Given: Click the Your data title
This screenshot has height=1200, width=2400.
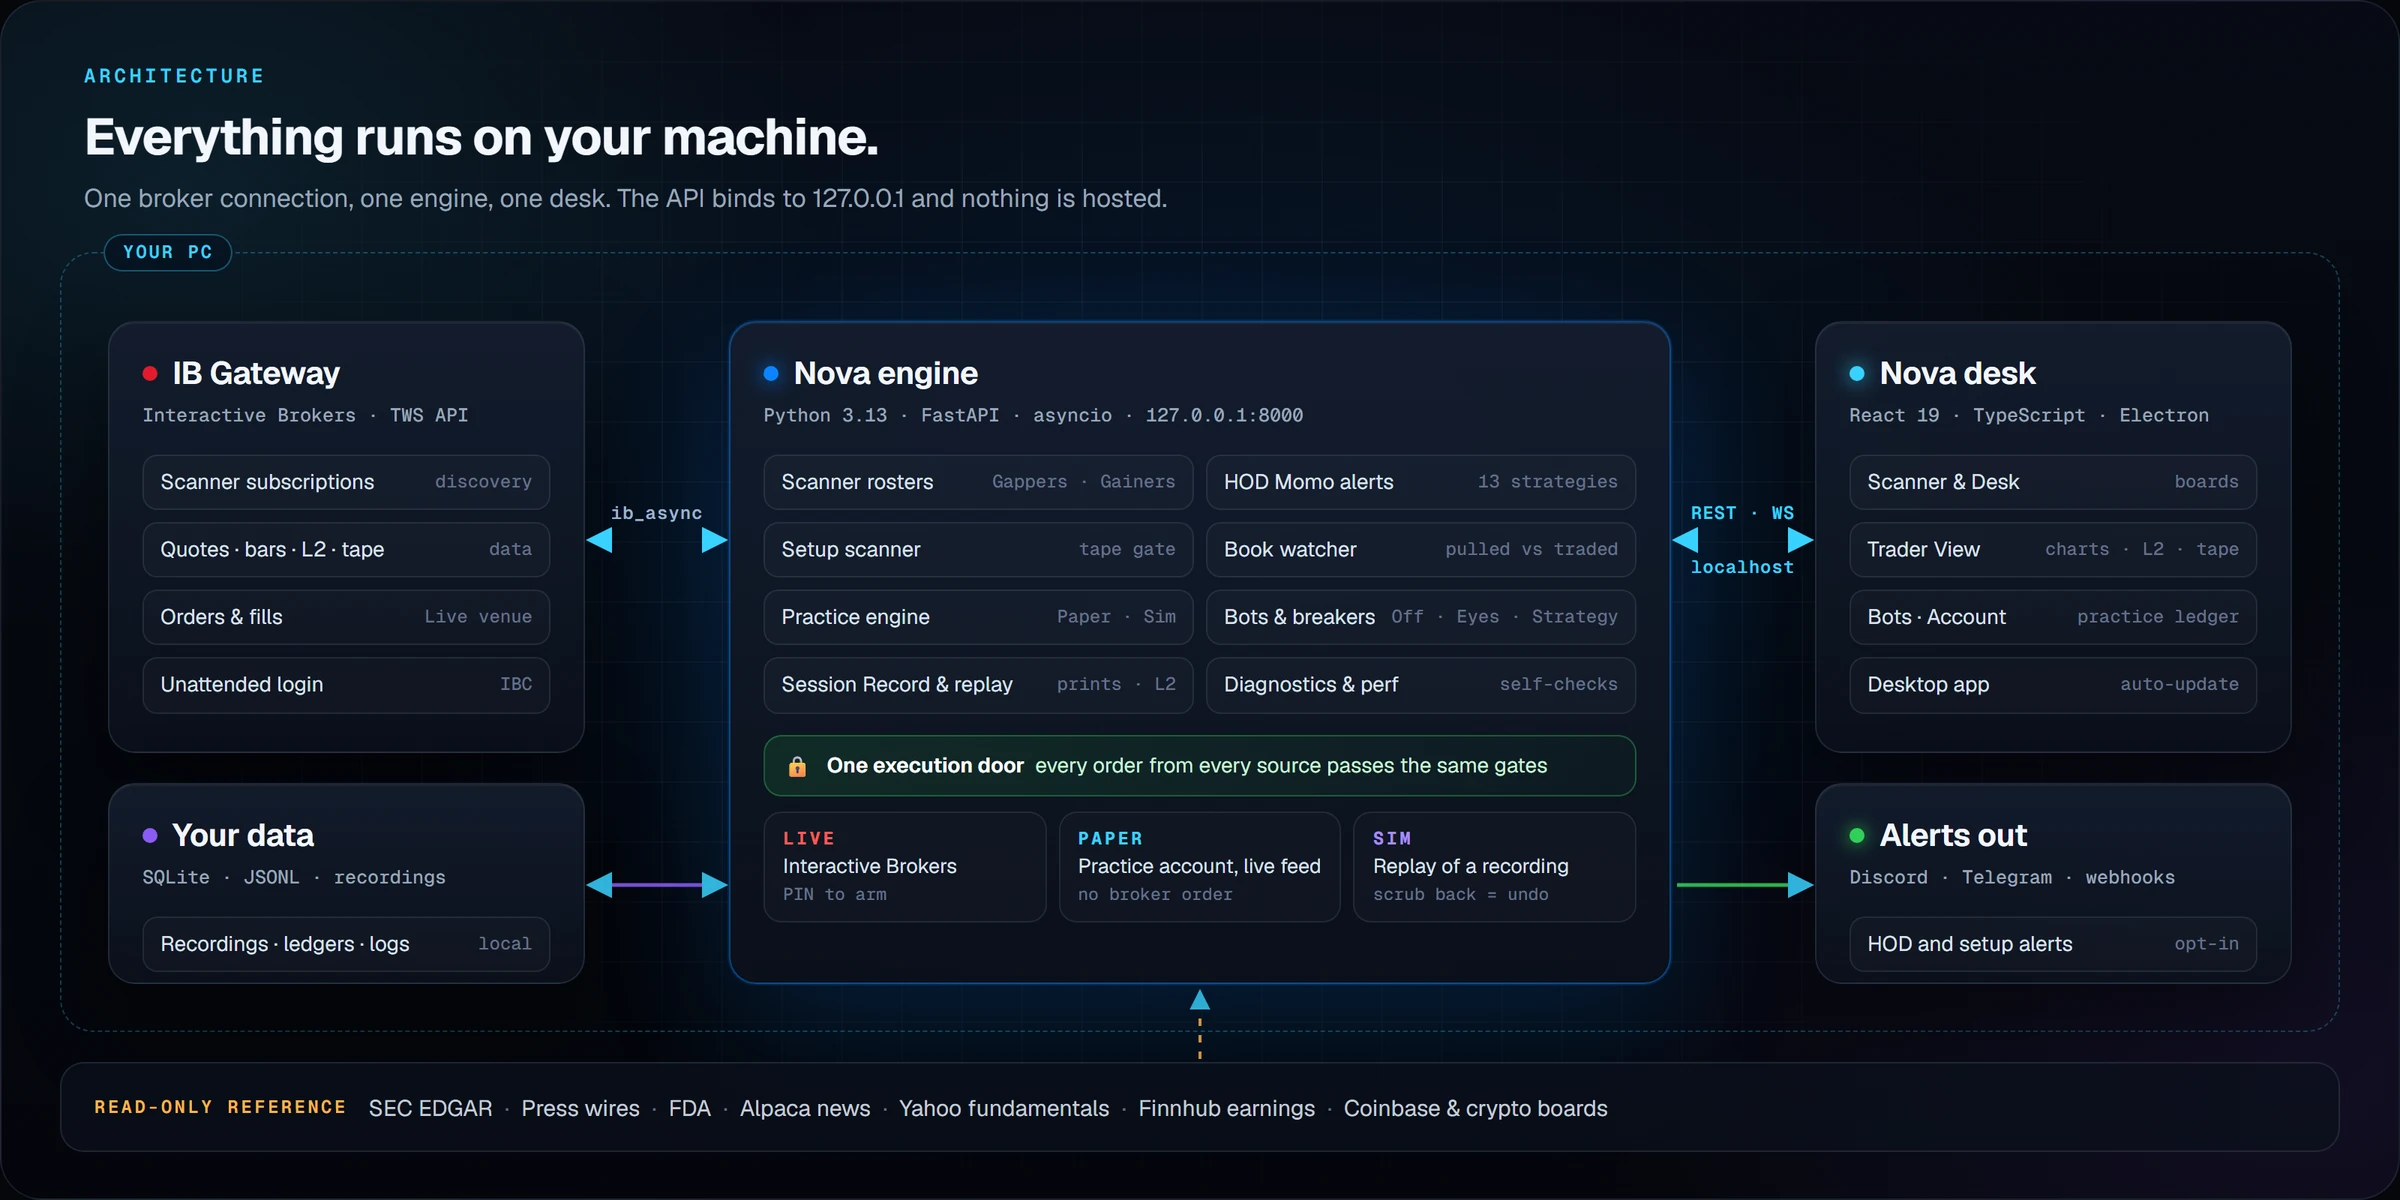Looking at the screenshot, I should point(243,835).
